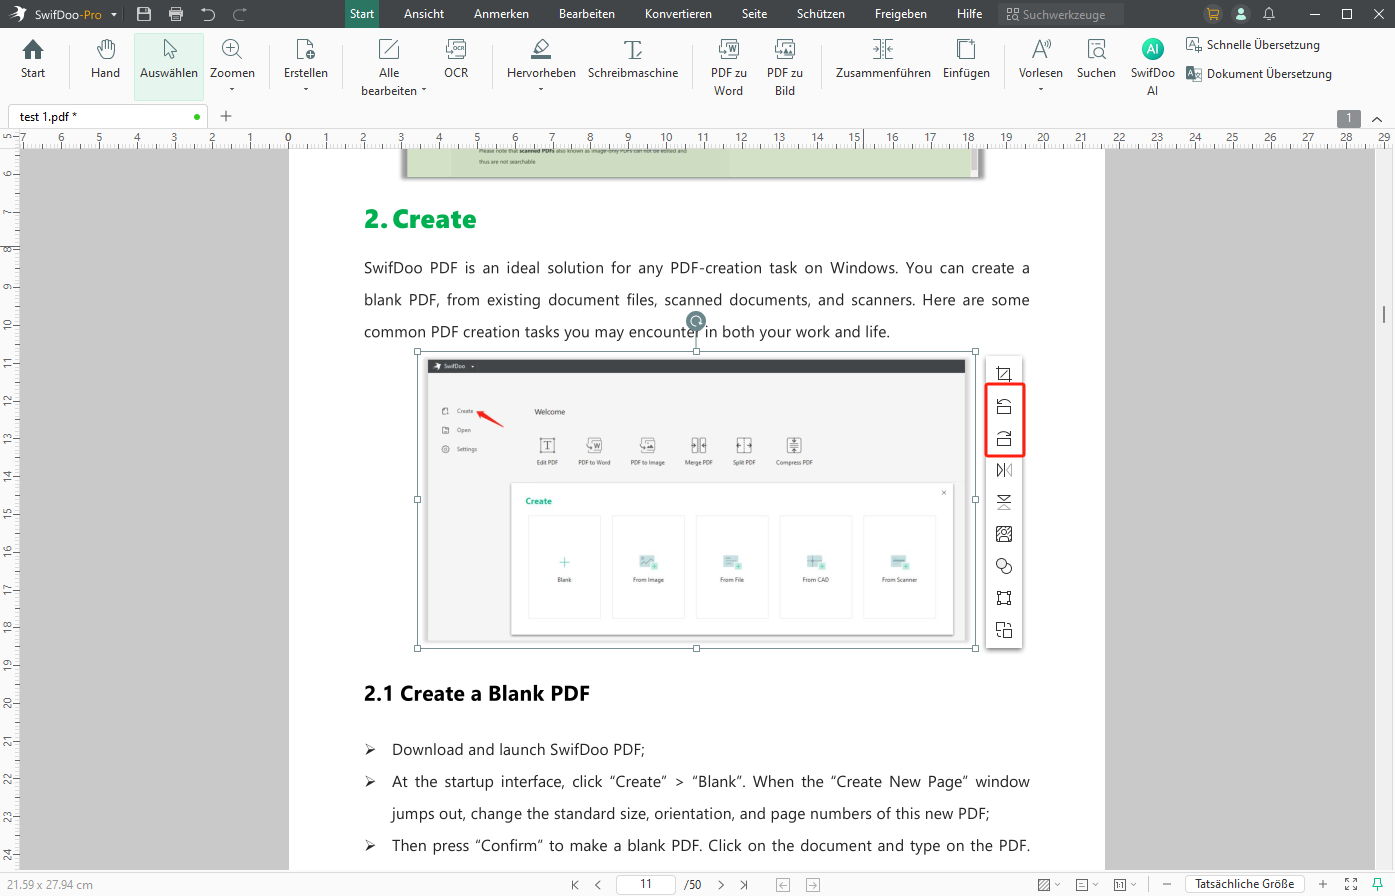Switch to the Ansicht tab
This screenshot has width=1395, height=896.
point(424,14)
